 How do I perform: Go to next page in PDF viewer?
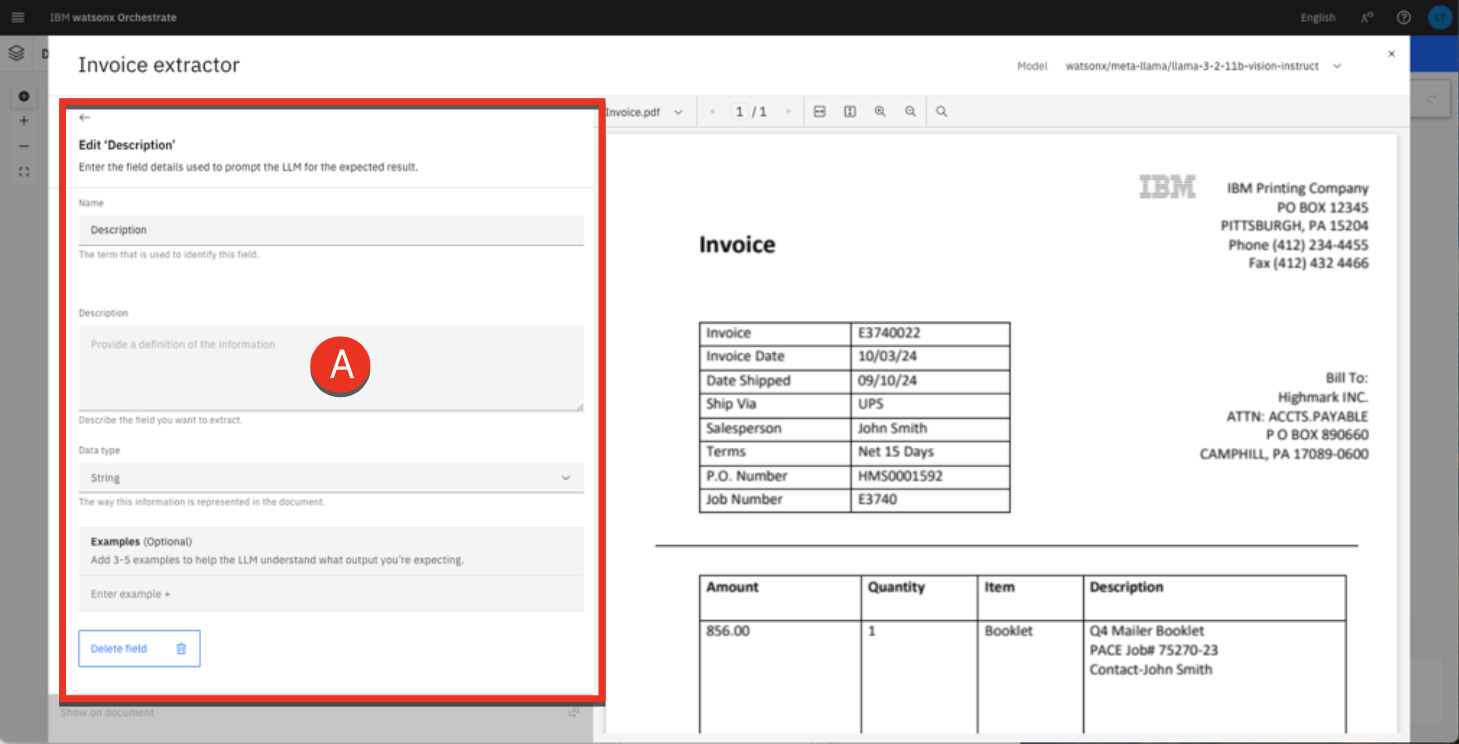788,112
